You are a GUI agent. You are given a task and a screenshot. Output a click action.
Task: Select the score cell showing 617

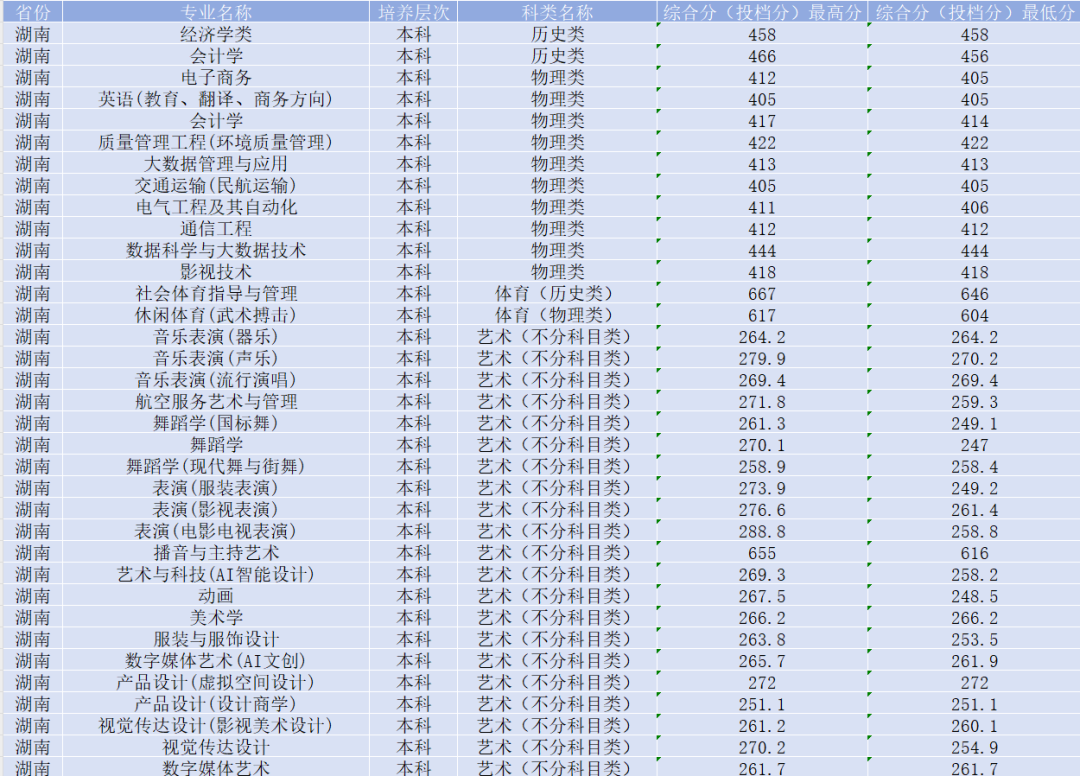pos(762,315)
